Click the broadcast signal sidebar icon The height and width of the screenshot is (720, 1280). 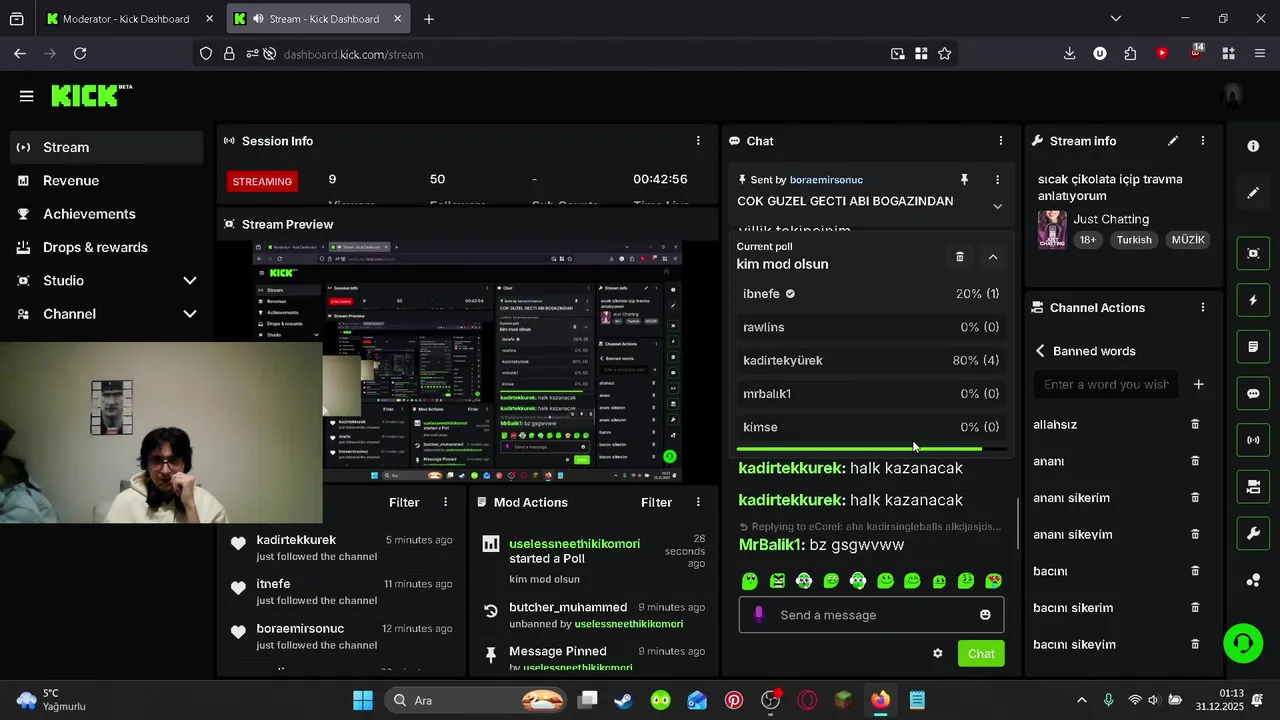tap(1253, 440)
